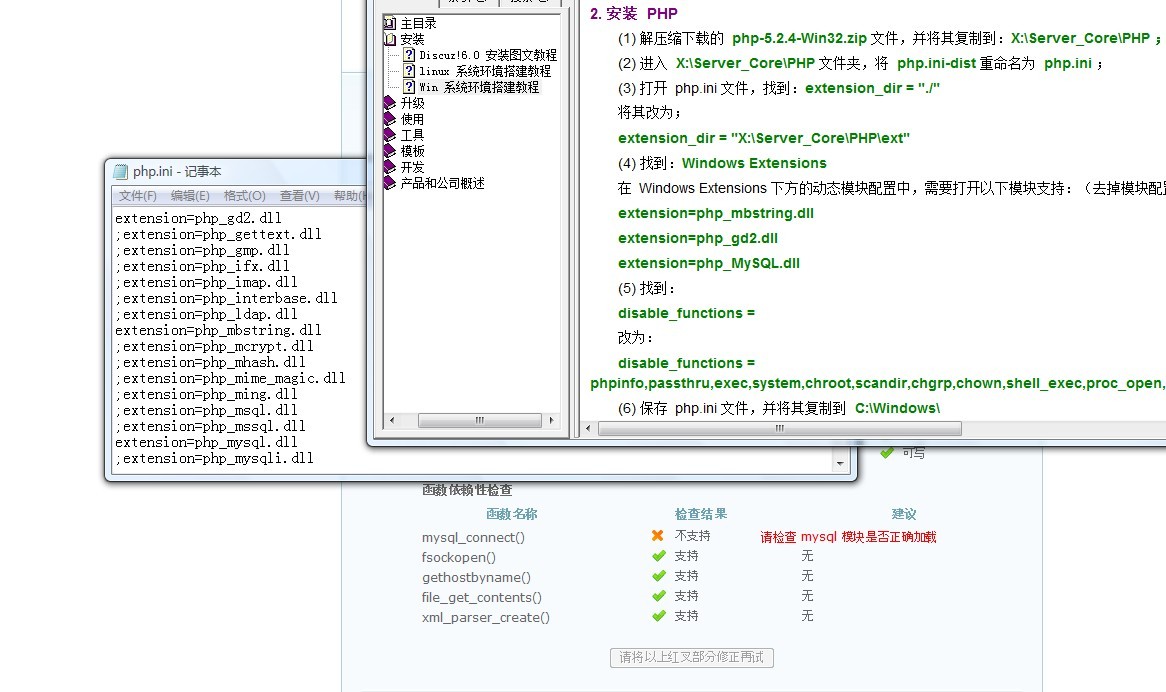Image resolution: width=1166 pixels, height=692 pixels.
Task: Click the purple book icon beside 工具
Action: click(390, 135)
